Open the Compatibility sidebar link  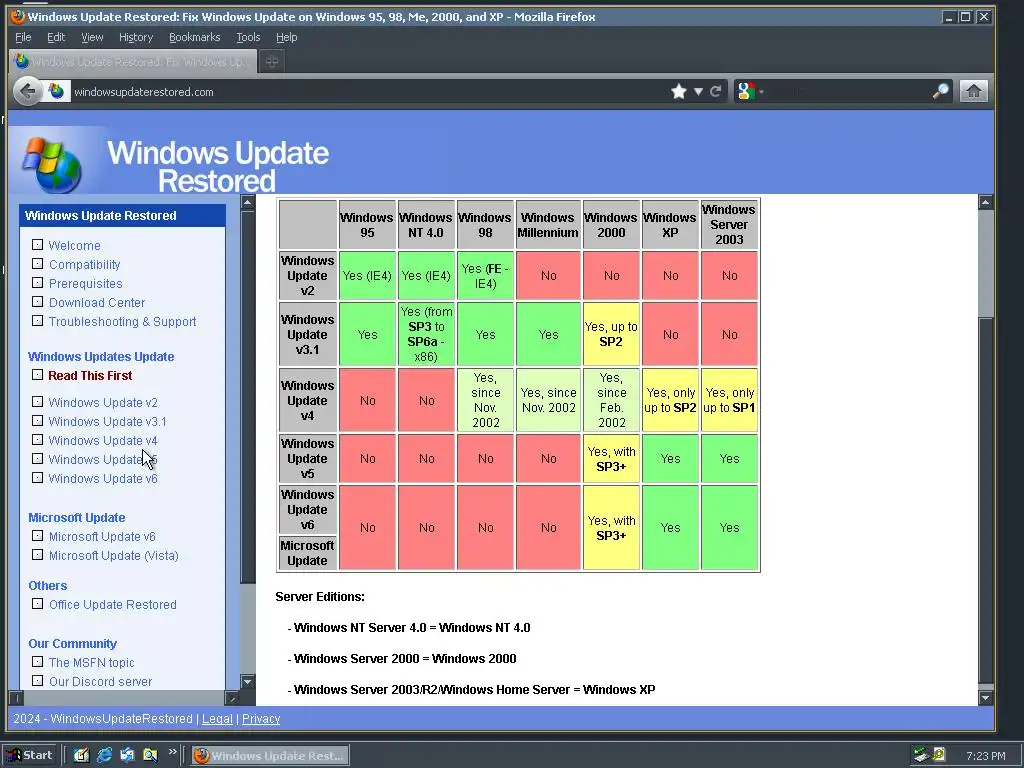pos(85,264)
